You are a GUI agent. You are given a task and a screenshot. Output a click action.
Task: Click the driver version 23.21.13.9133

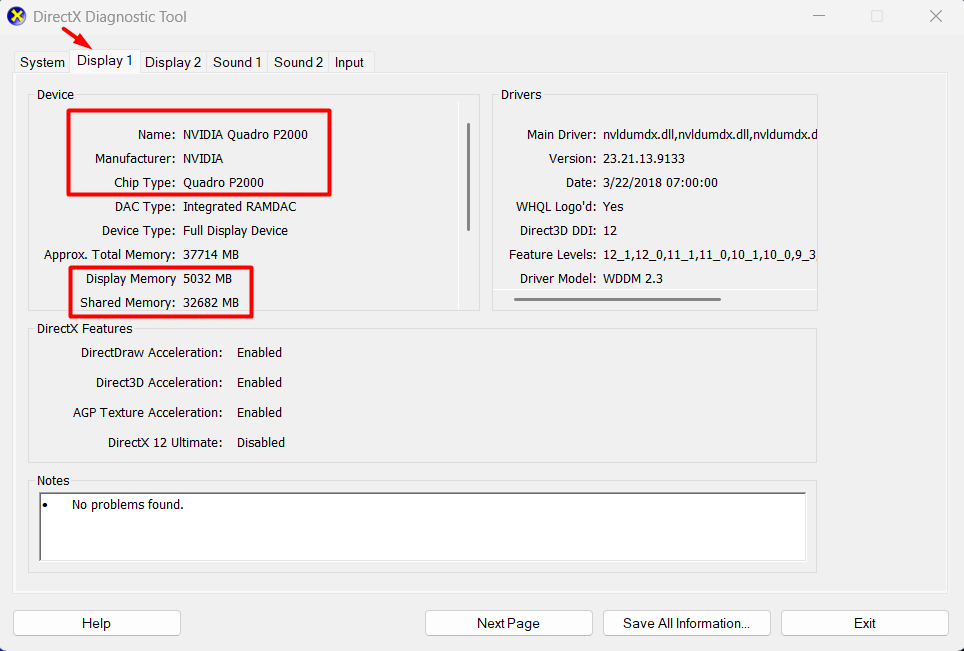pyautogui.click(x=644, y=159)
